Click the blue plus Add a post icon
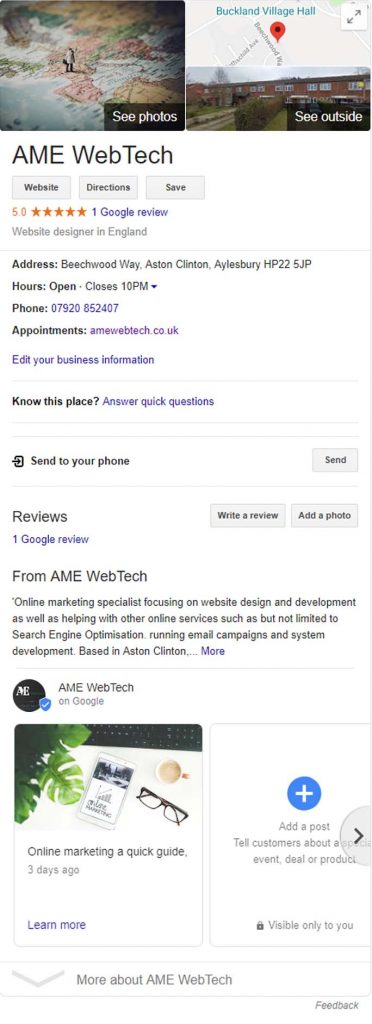 pyautogui.click(x=304, y=793)
